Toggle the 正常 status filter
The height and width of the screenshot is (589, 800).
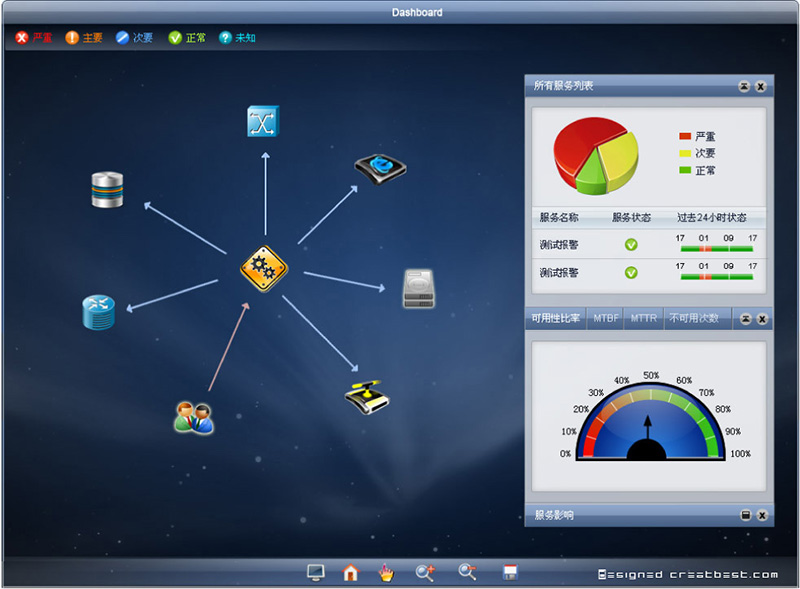click(187, 38)
